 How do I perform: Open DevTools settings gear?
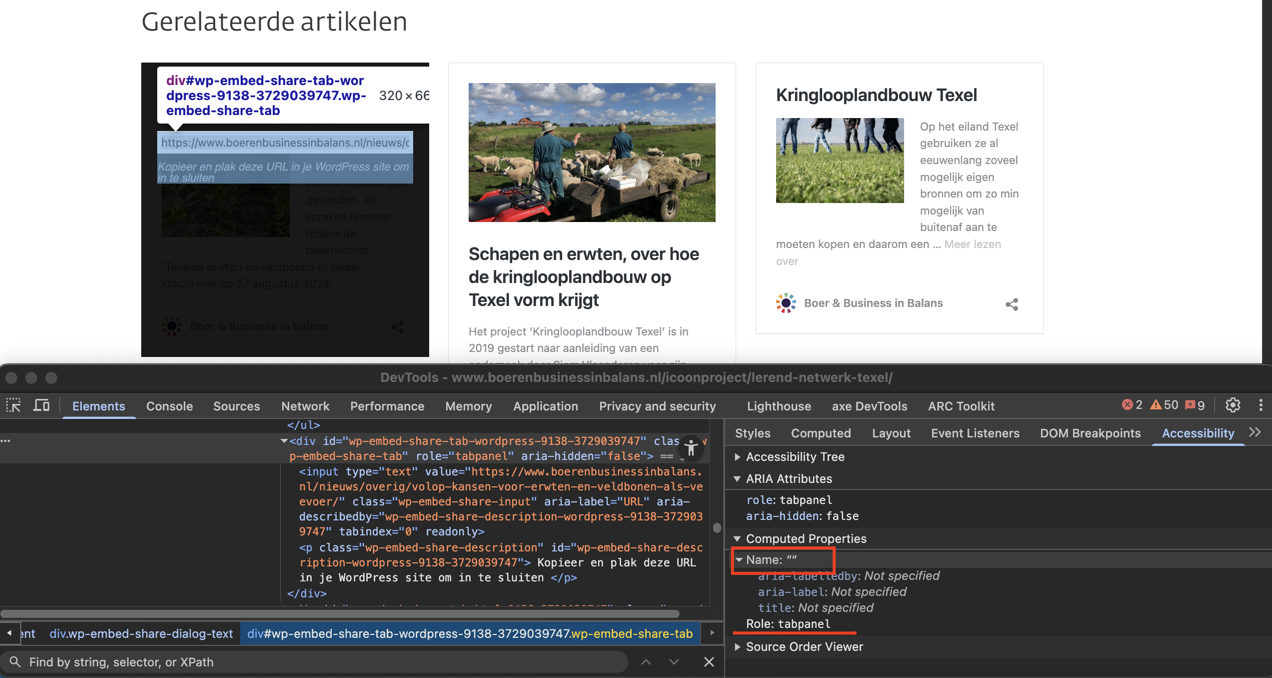point(1233,405)
